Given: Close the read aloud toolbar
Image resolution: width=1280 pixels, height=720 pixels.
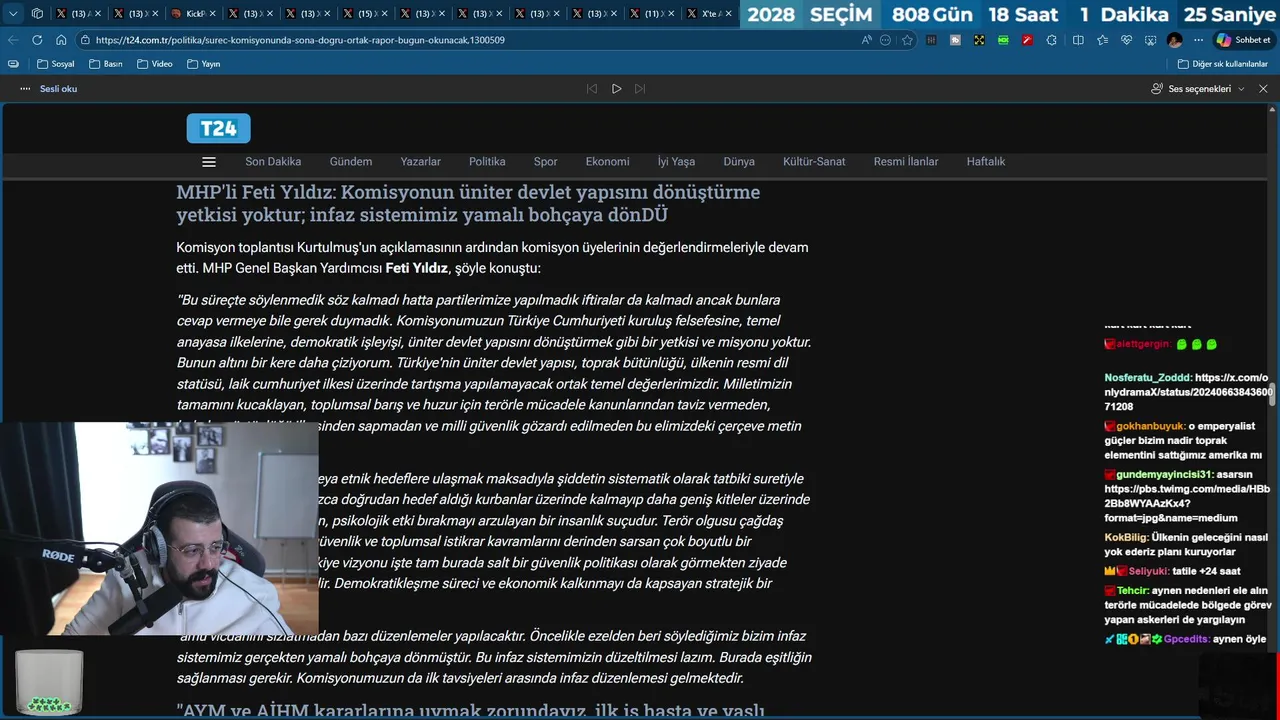Looking at the screenshot, I should tap(1263, 89).
